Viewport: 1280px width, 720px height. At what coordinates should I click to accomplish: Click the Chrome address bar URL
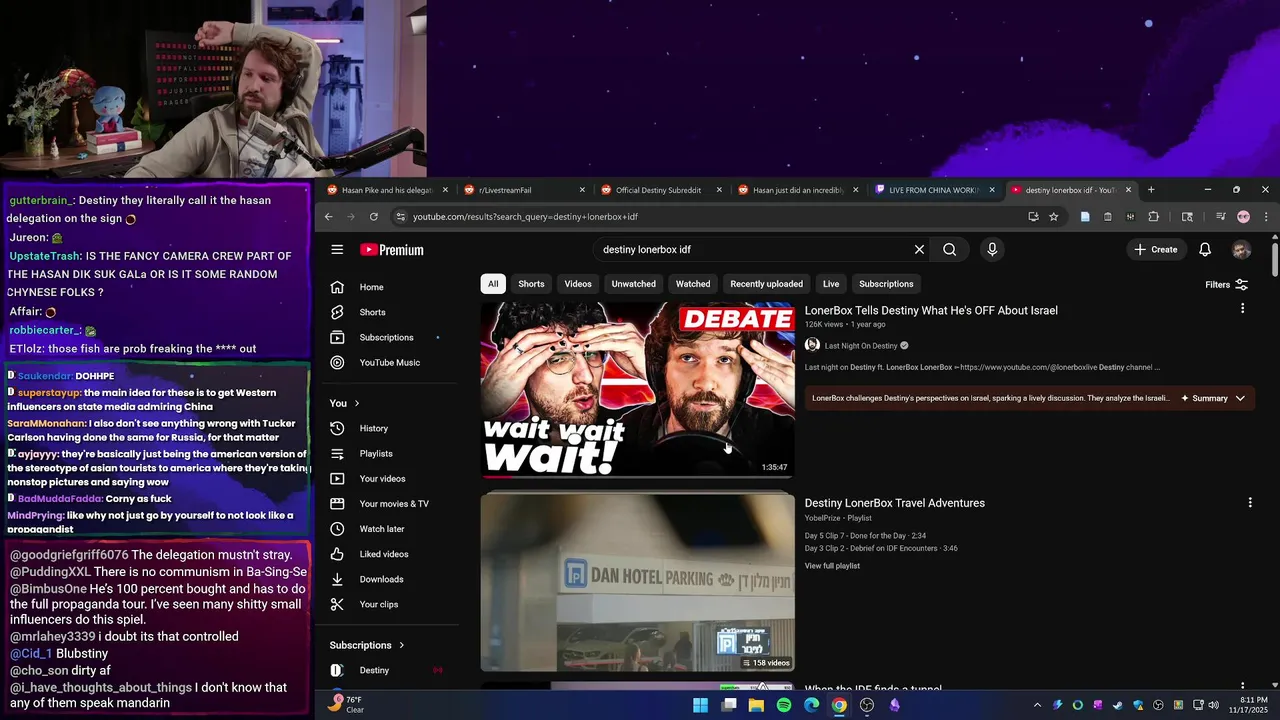(x=525, y=217)
